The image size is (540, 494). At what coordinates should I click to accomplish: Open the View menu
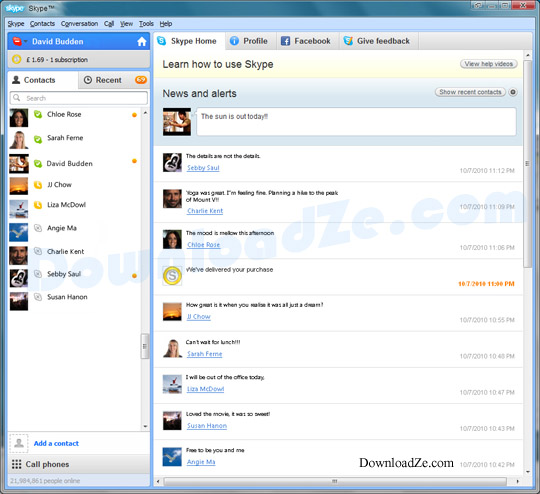(126, 24)
